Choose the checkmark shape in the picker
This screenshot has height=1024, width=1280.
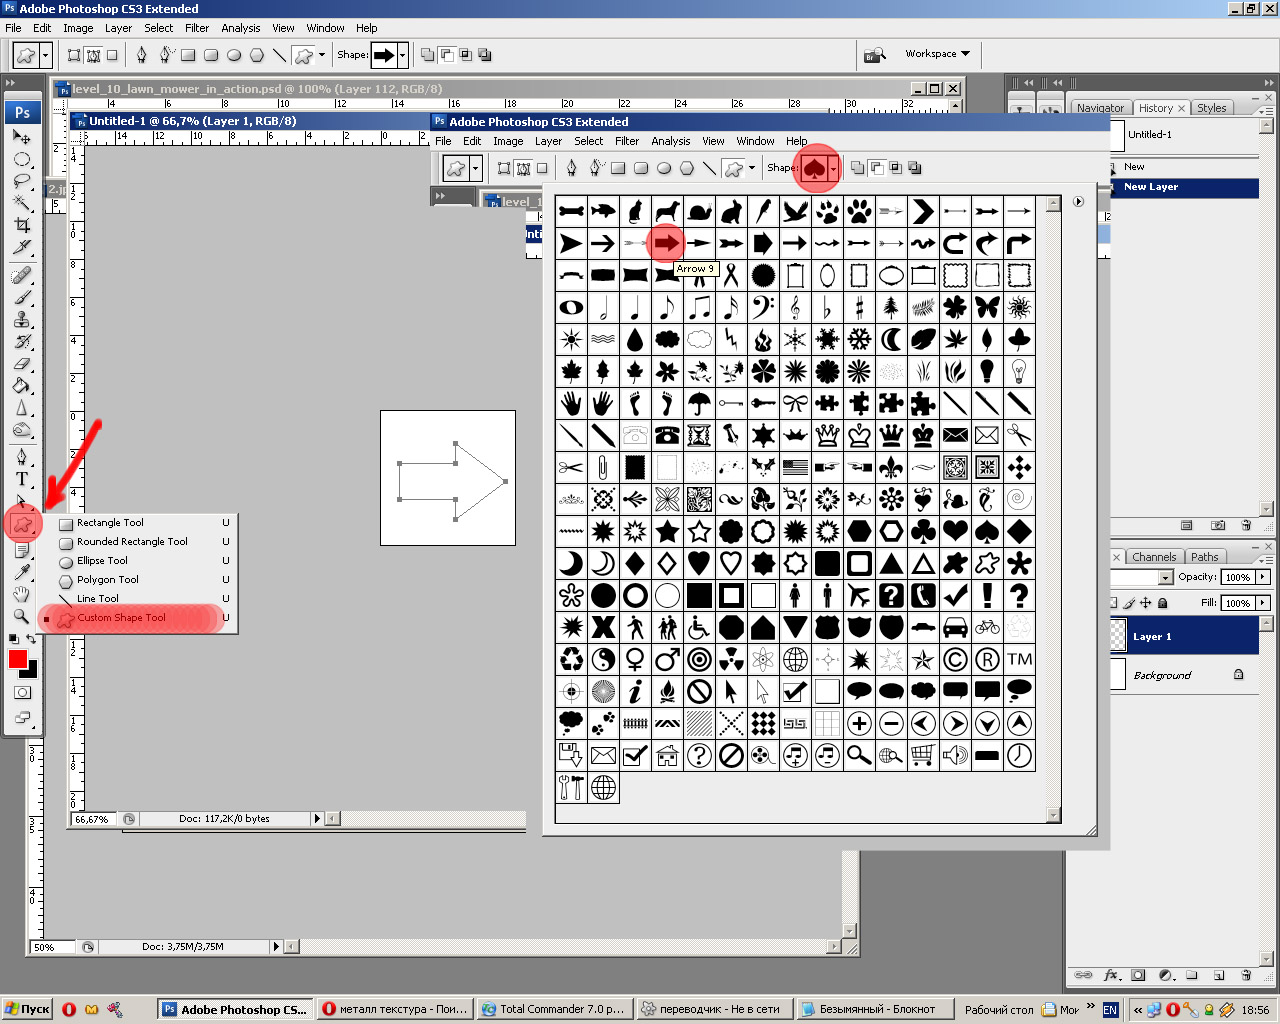[x=955, y=595]
